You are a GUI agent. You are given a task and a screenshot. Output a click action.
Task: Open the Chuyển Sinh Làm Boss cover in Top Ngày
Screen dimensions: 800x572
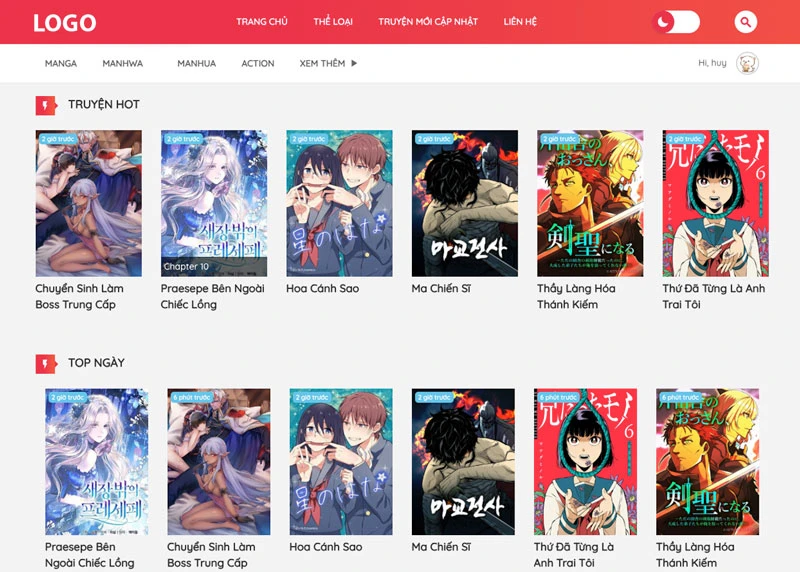point(218,461)
